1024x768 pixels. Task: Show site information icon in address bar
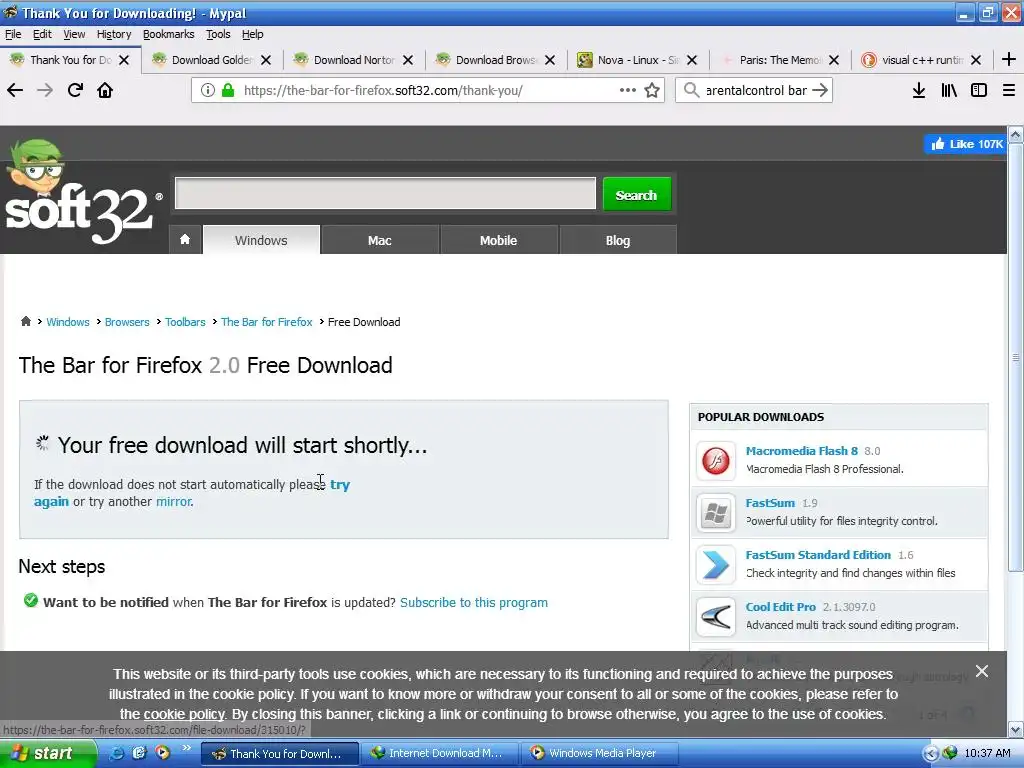coord(208,90)
